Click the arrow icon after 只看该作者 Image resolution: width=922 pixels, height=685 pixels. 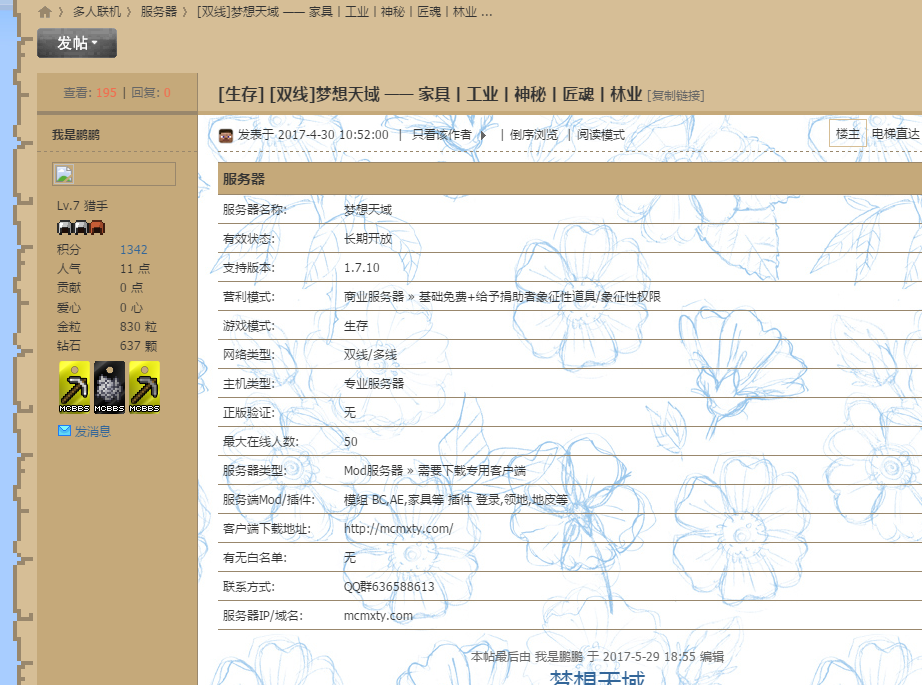(x=483, y=135)
